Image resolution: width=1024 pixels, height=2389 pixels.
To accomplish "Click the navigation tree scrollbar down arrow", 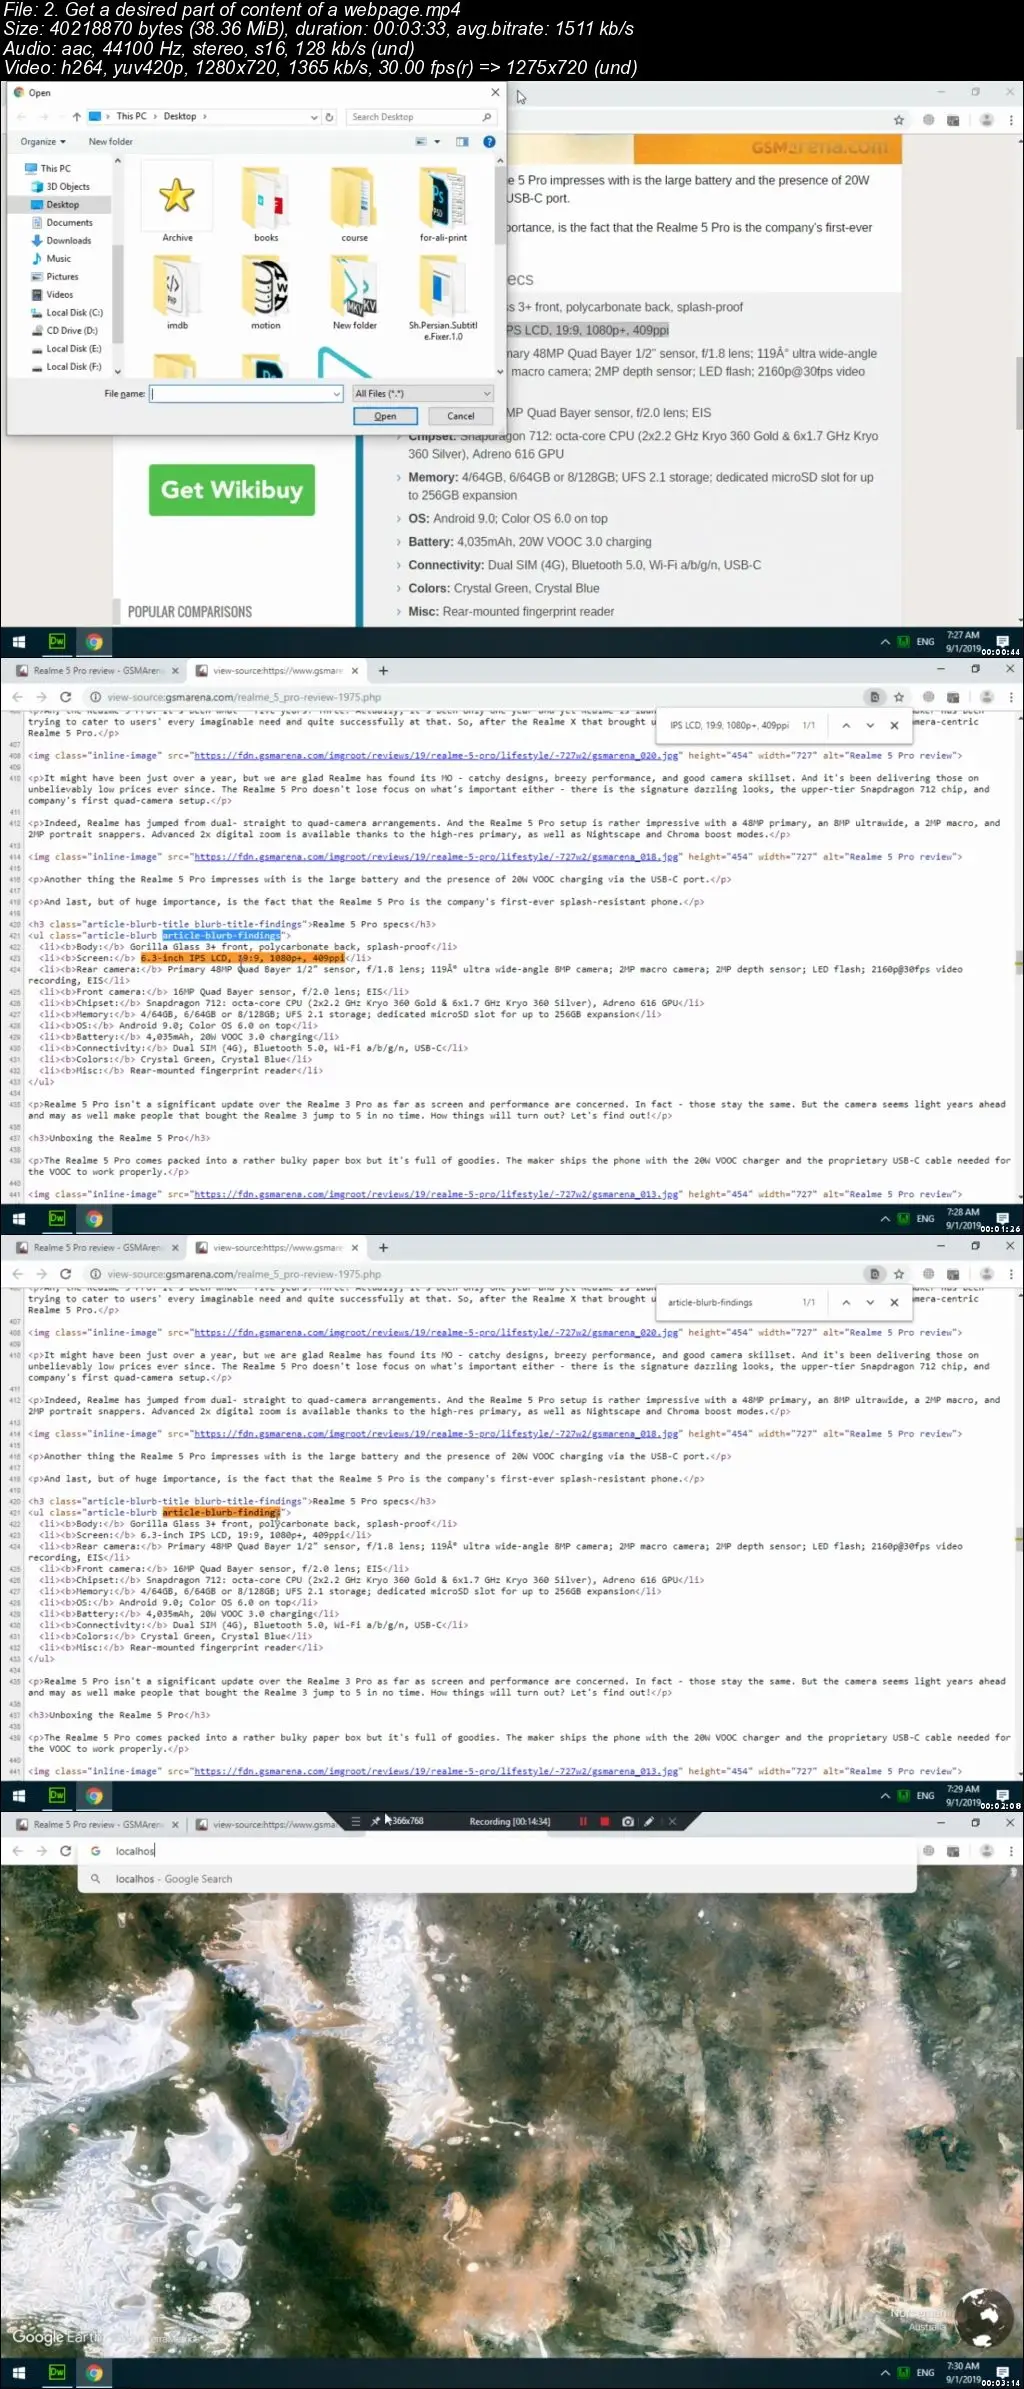I will pos(118,371).
